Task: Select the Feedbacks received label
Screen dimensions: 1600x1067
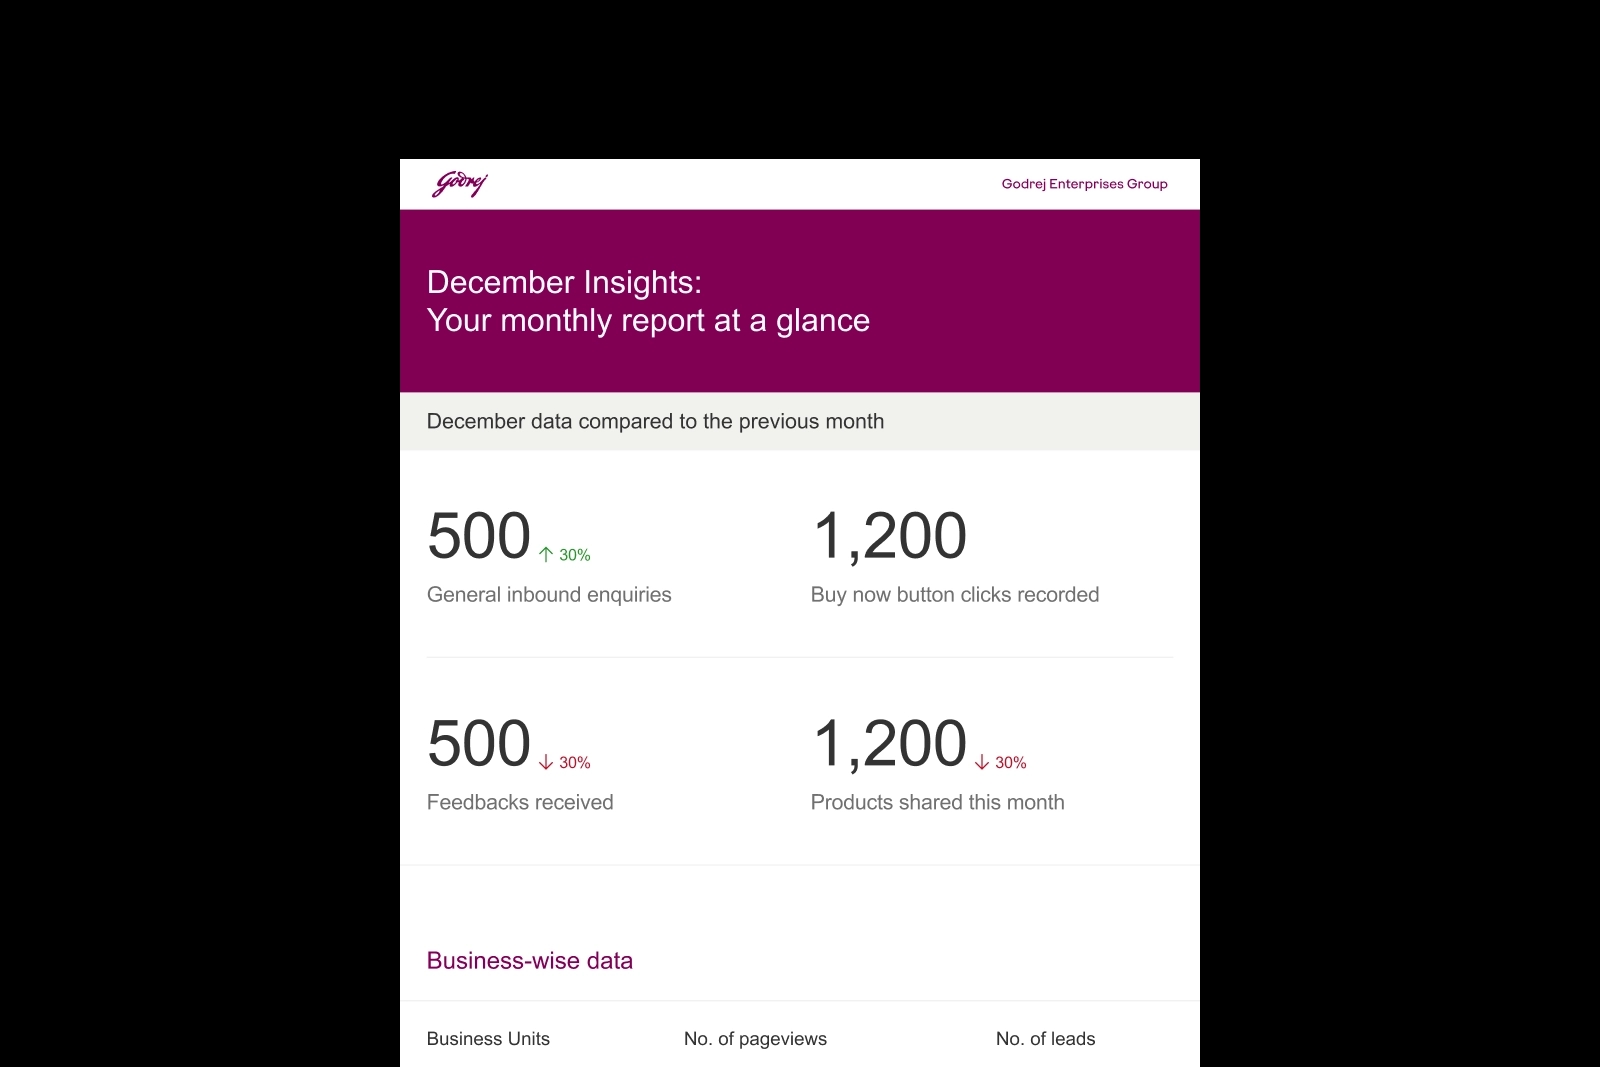Action: pos(520,803)
